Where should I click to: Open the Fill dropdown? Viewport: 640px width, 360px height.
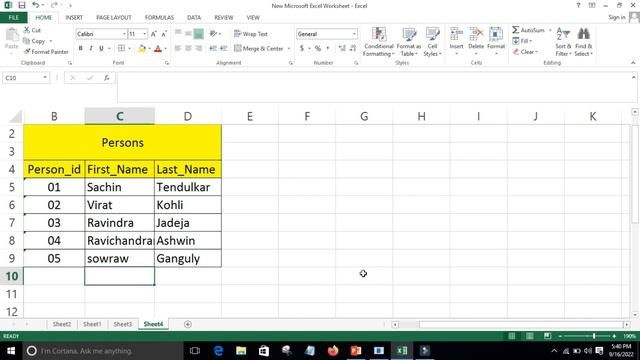522,41
